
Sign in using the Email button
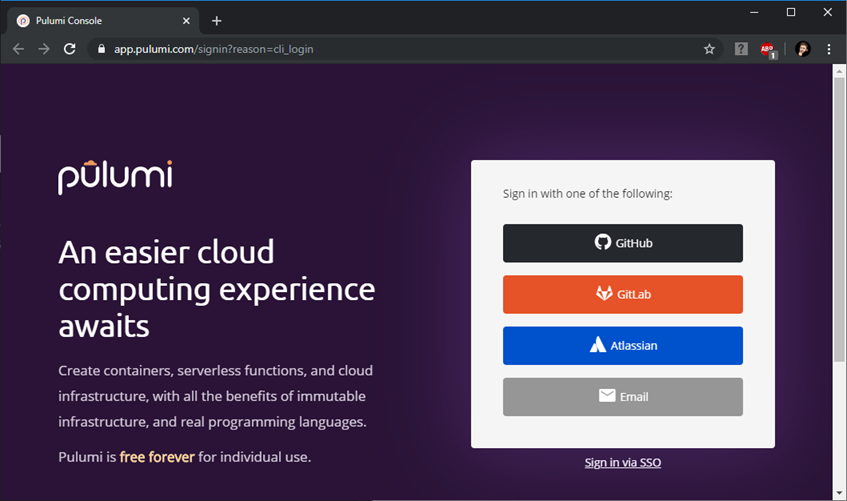click(622, 397)
